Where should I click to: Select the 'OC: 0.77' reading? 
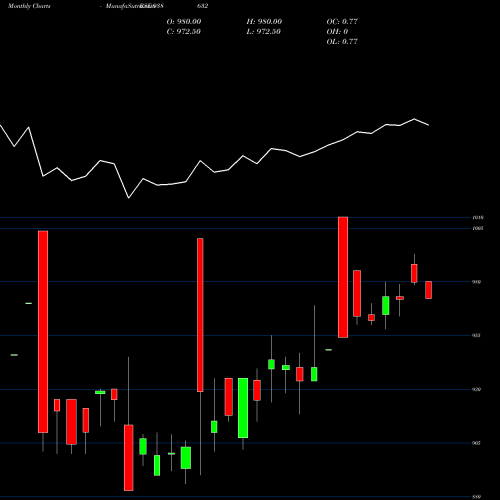pos(342,22)
